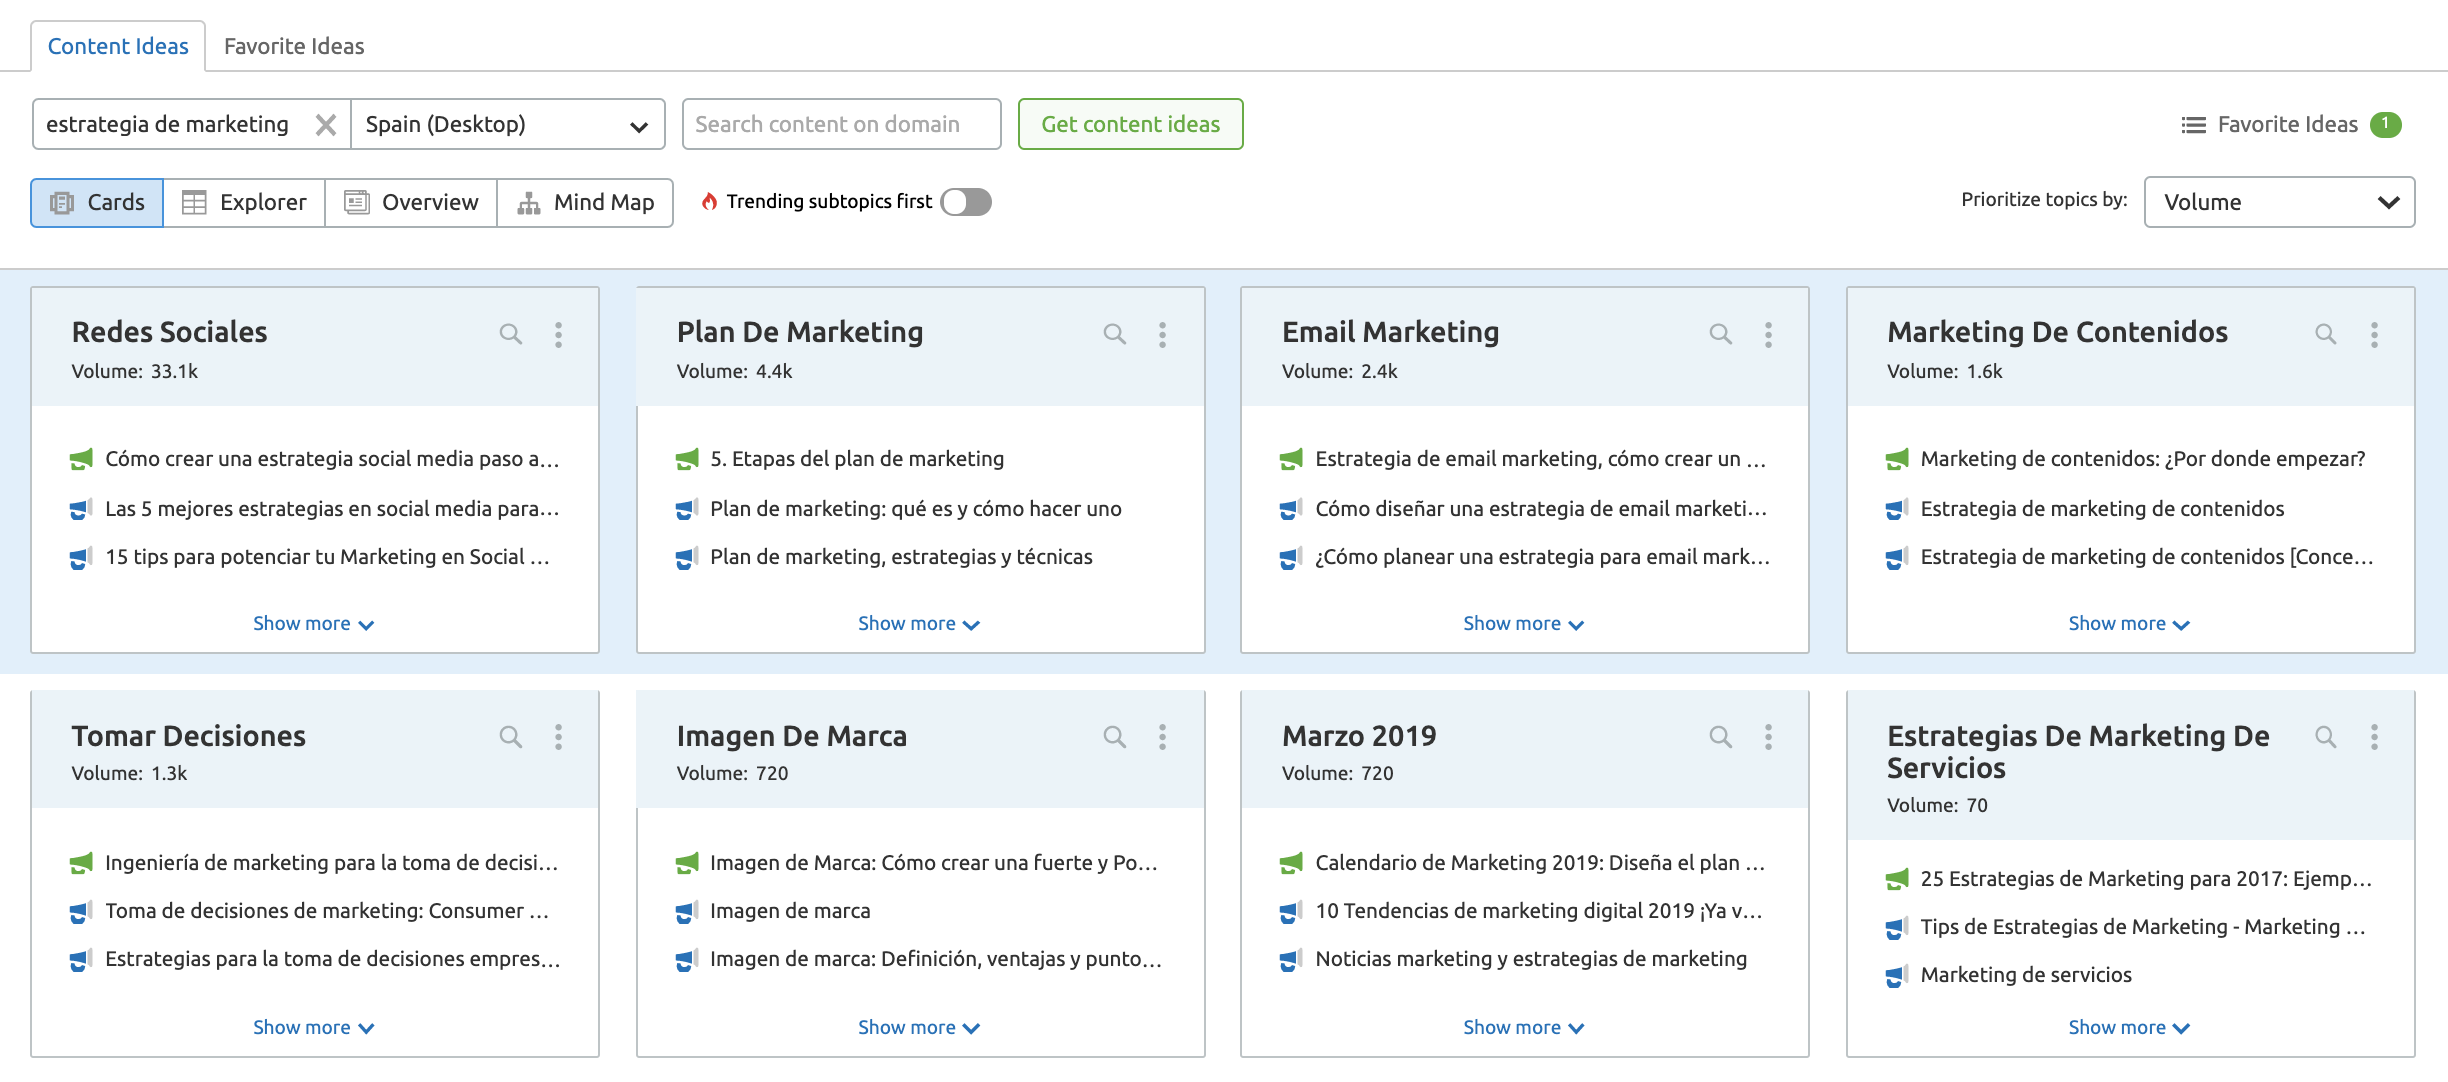This screenshot has width=2448, height=1082.
Task: Switch to the Explorer view
Action: 244,203
